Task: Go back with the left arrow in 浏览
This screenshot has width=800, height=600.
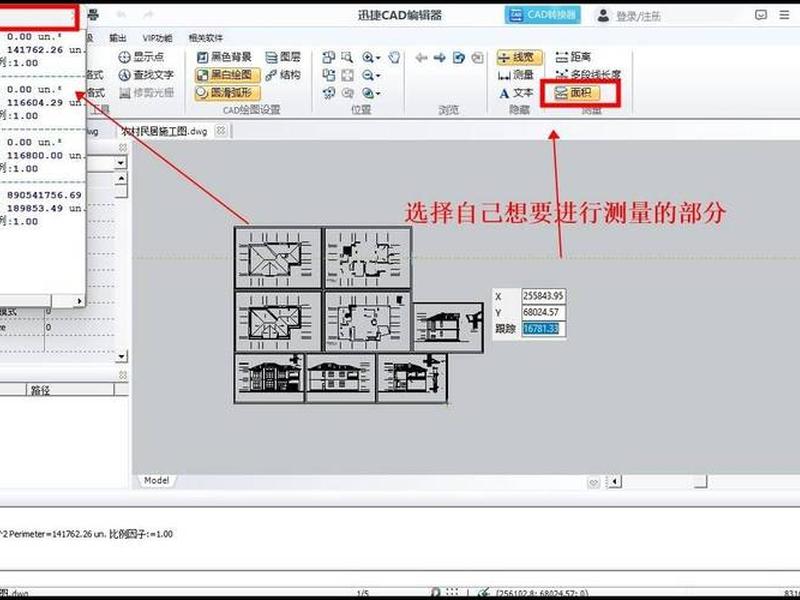Action: pos(421,57)
